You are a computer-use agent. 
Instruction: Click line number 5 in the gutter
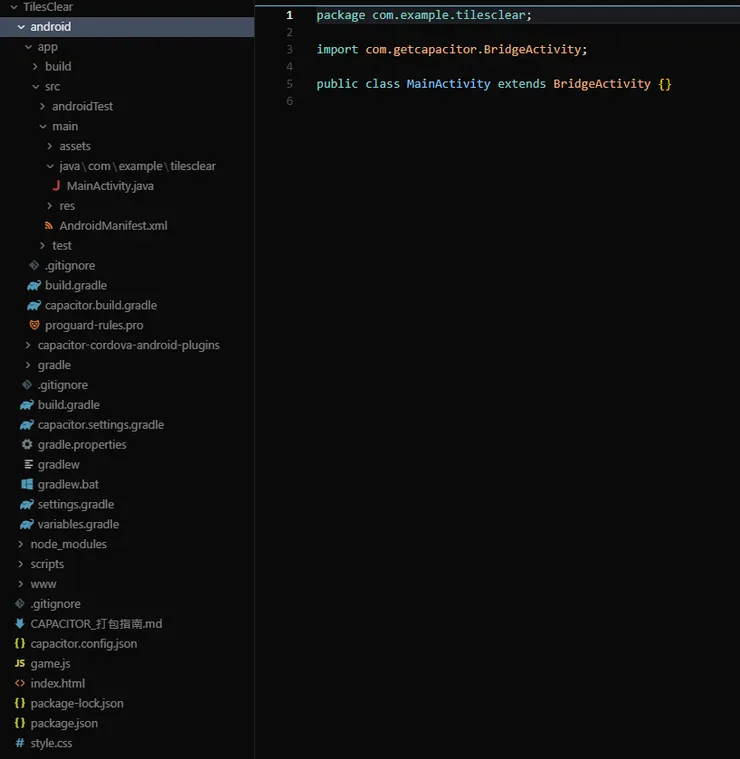click(289, 84)
